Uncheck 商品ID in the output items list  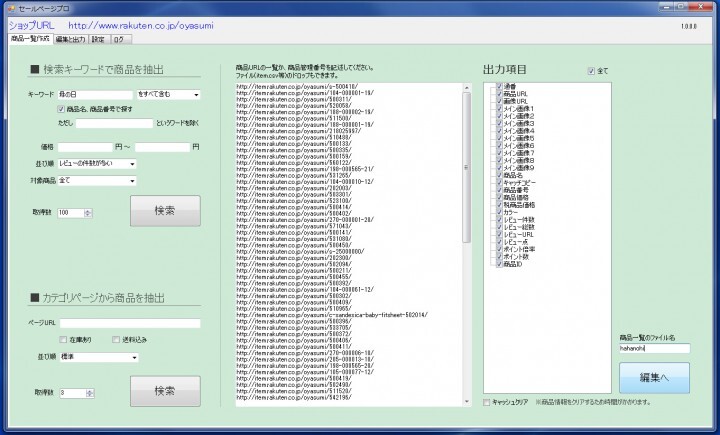498,265
